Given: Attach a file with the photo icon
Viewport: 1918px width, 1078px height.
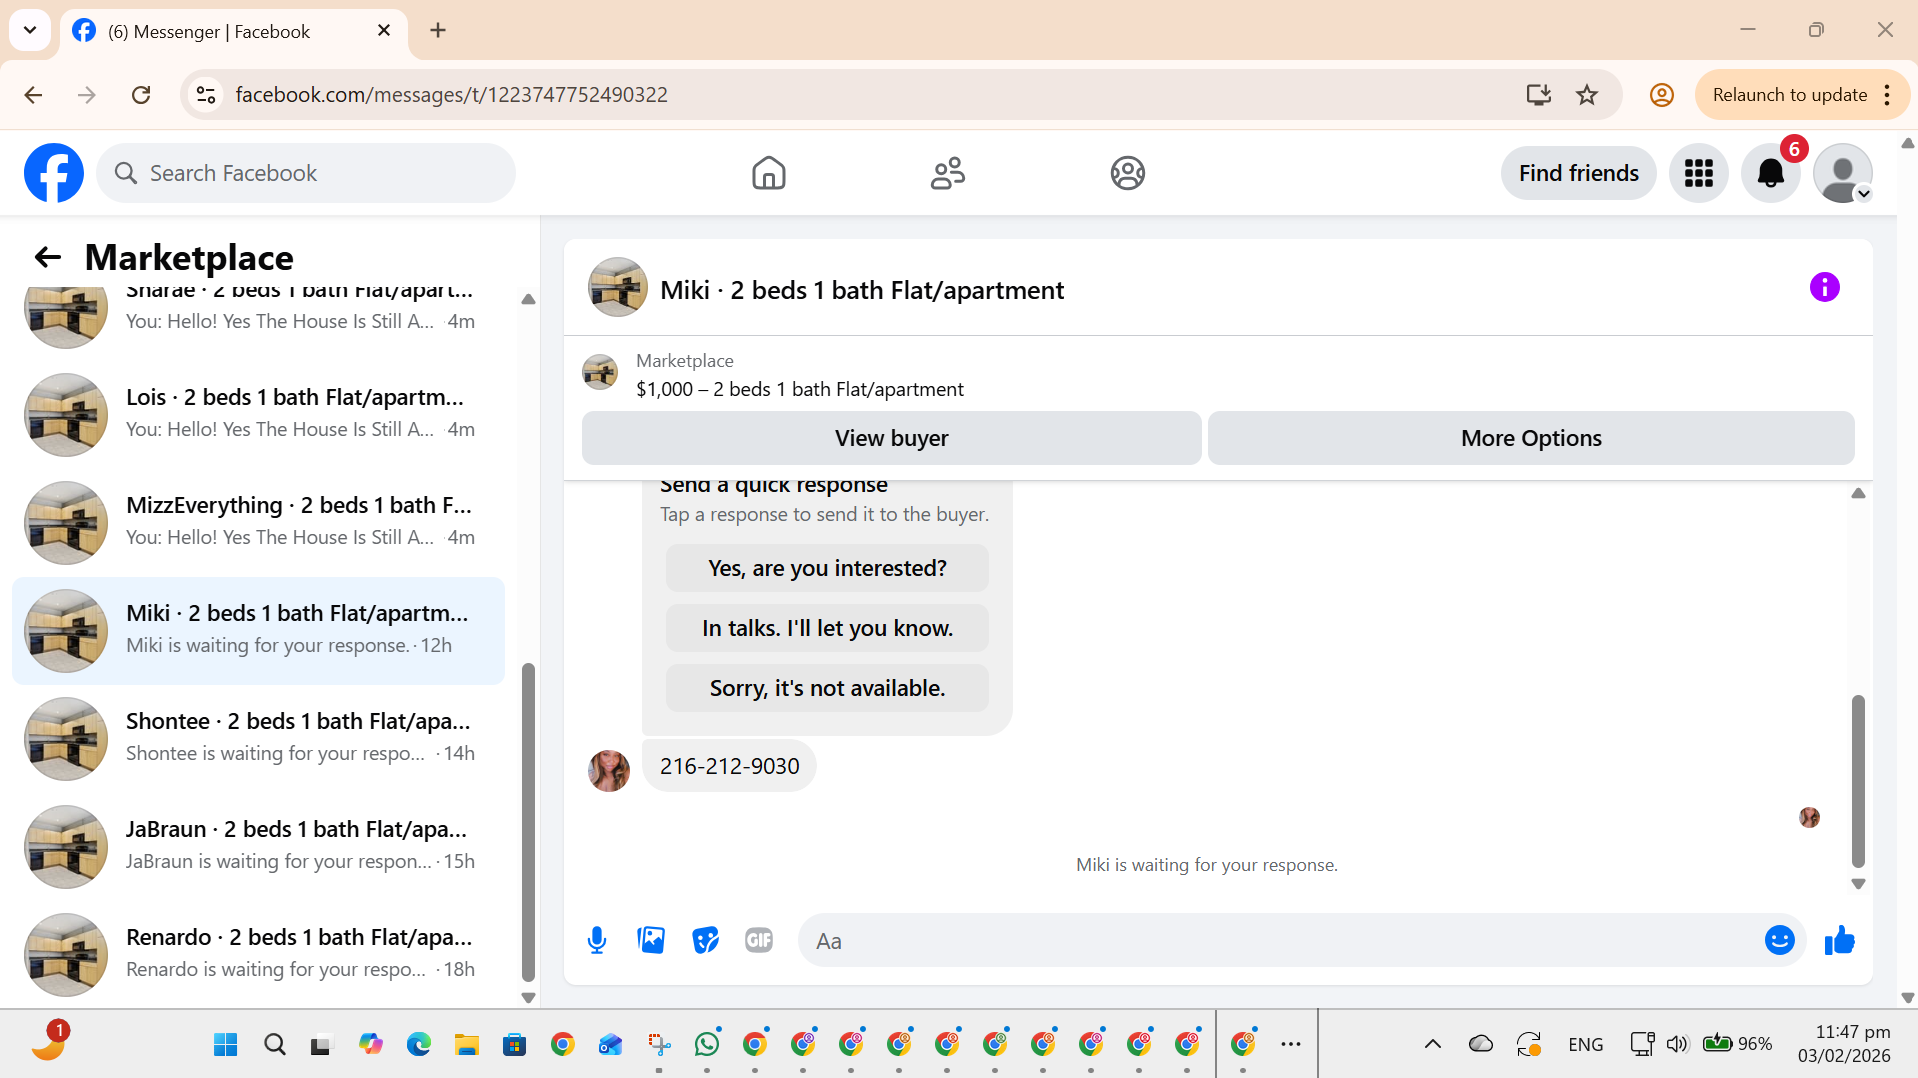Looking at the screenshot, I should [651, 940].
